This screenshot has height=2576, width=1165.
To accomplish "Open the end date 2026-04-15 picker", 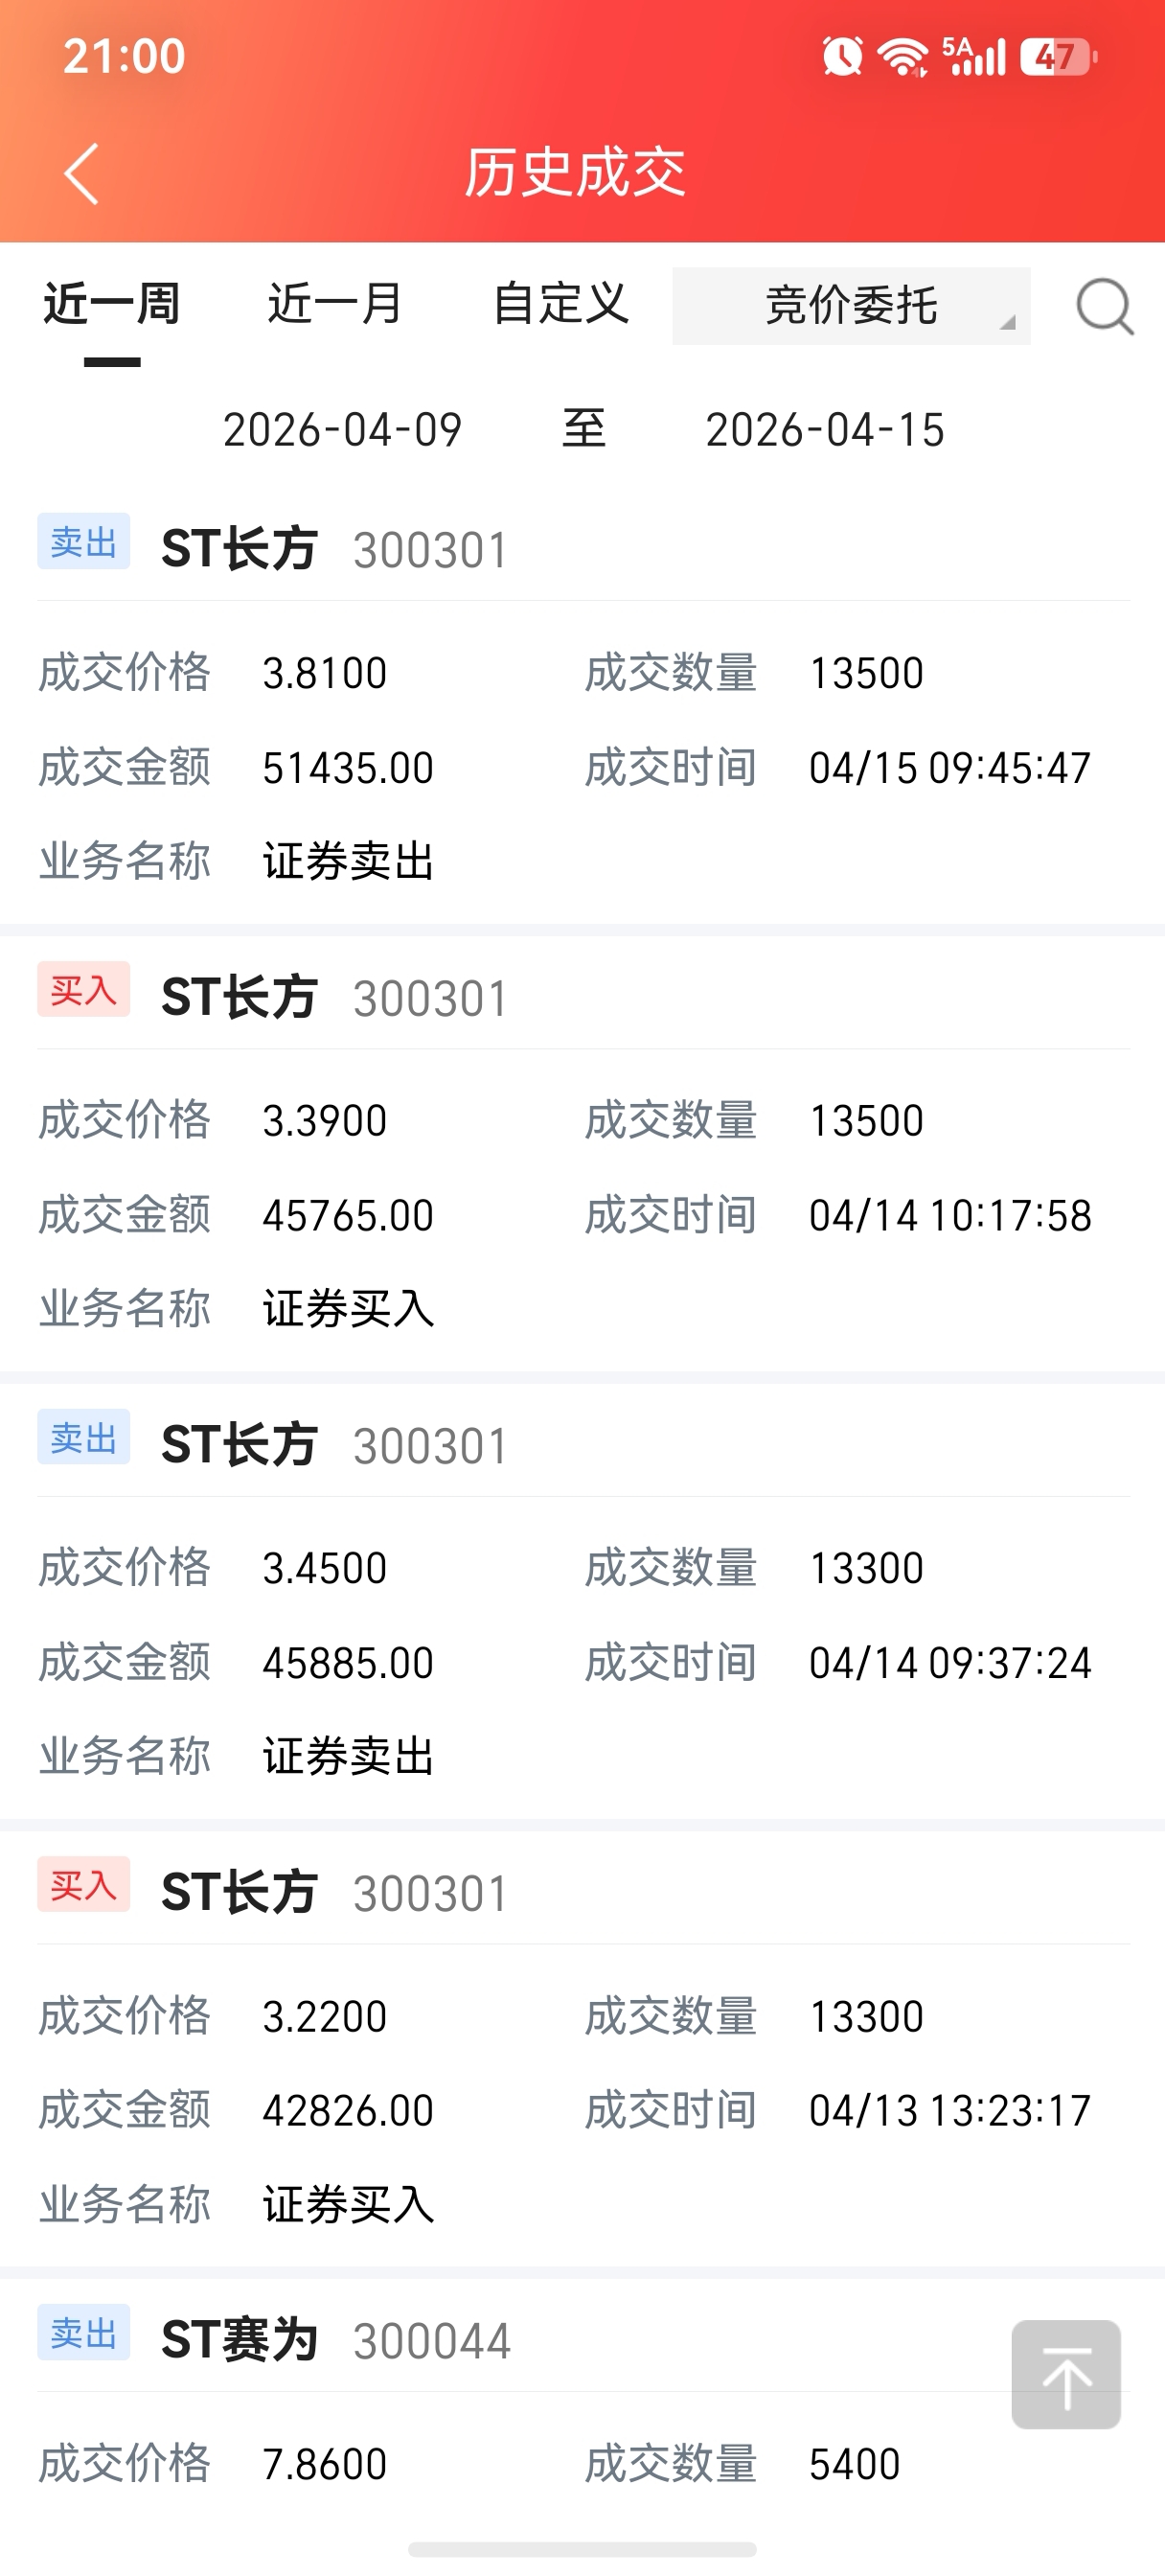I will 824,430.
